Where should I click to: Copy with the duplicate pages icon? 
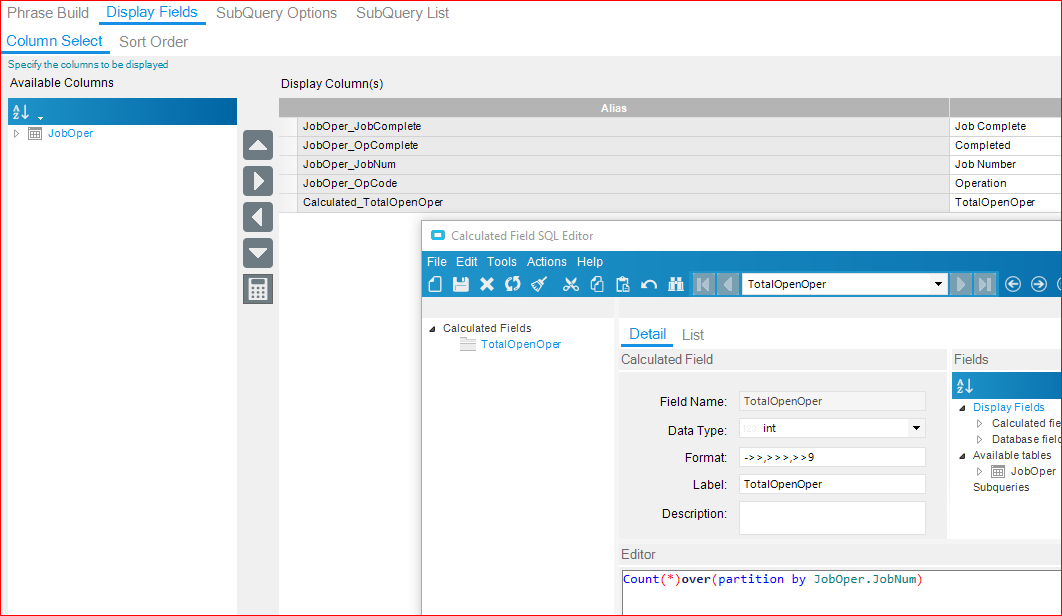pos(597,284)
